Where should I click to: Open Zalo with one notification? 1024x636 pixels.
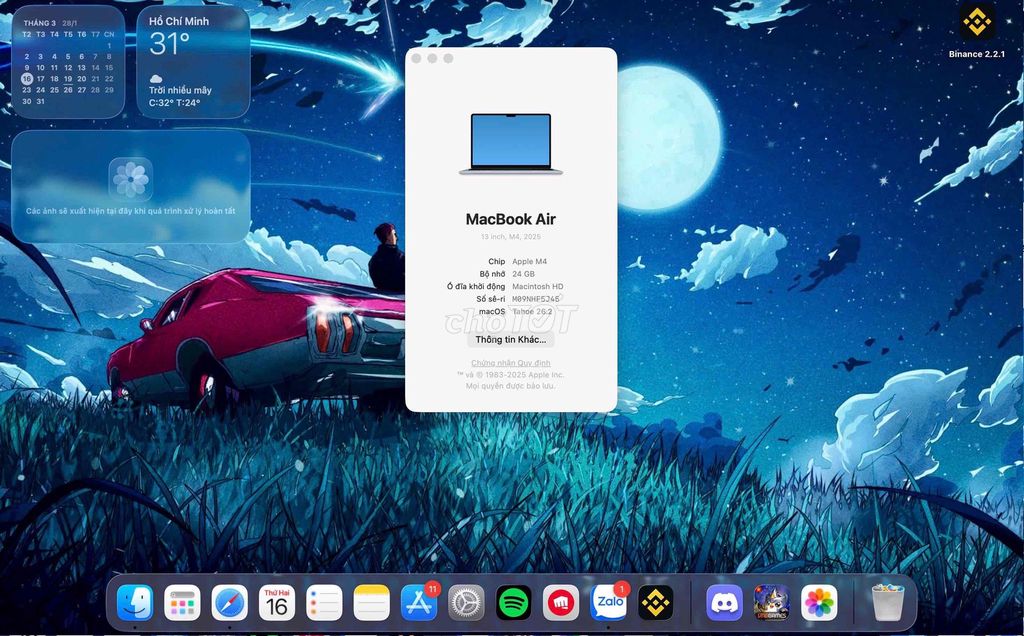pyautogui.click(x=609, y=602)
